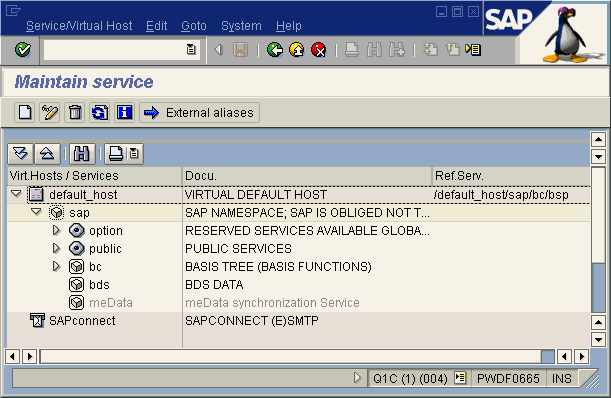Viewport: 611px width, 398px height.
Task: Toggle the INS insert mode indicator
Action: [562, 379]
